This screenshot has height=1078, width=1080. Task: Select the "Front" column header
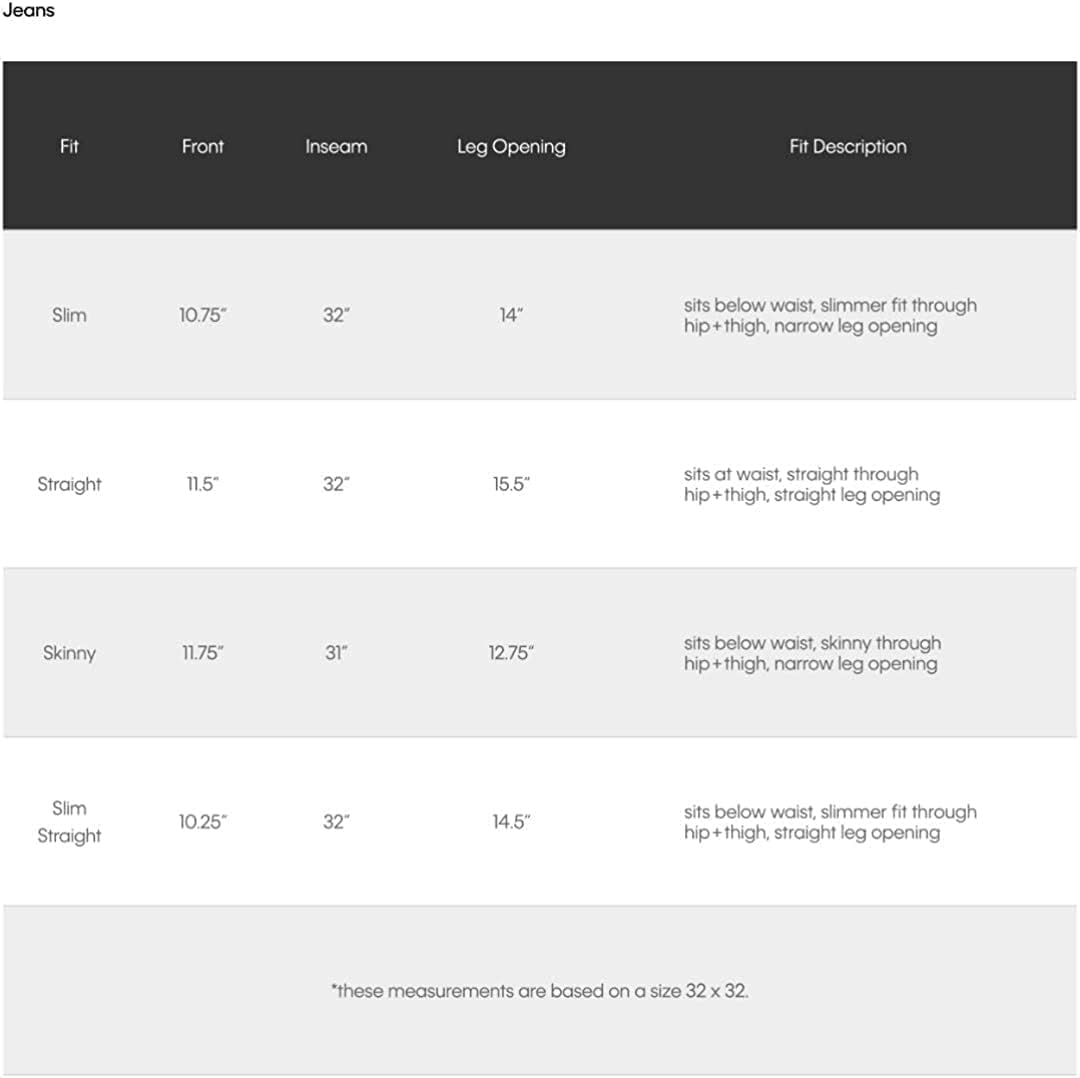point(203,146)
